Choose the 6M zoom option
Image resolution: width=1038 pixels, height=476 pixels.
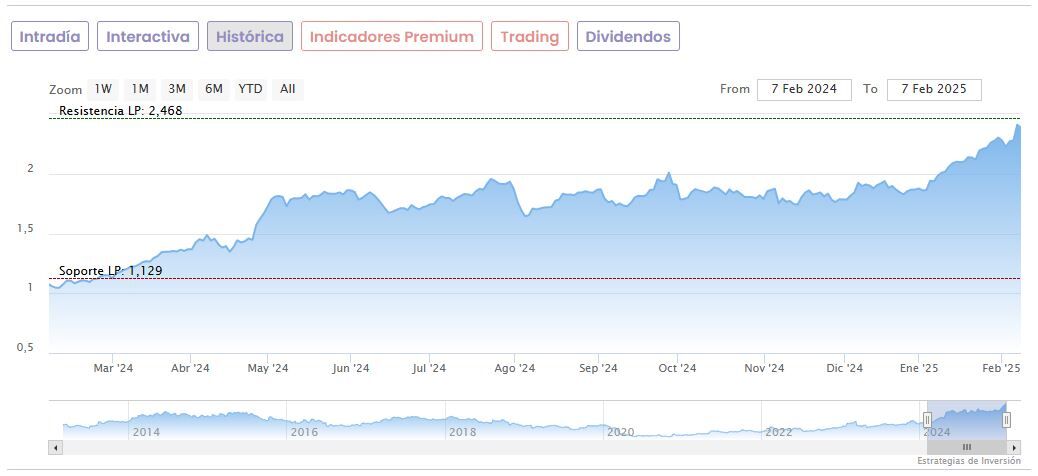point(214,89)
